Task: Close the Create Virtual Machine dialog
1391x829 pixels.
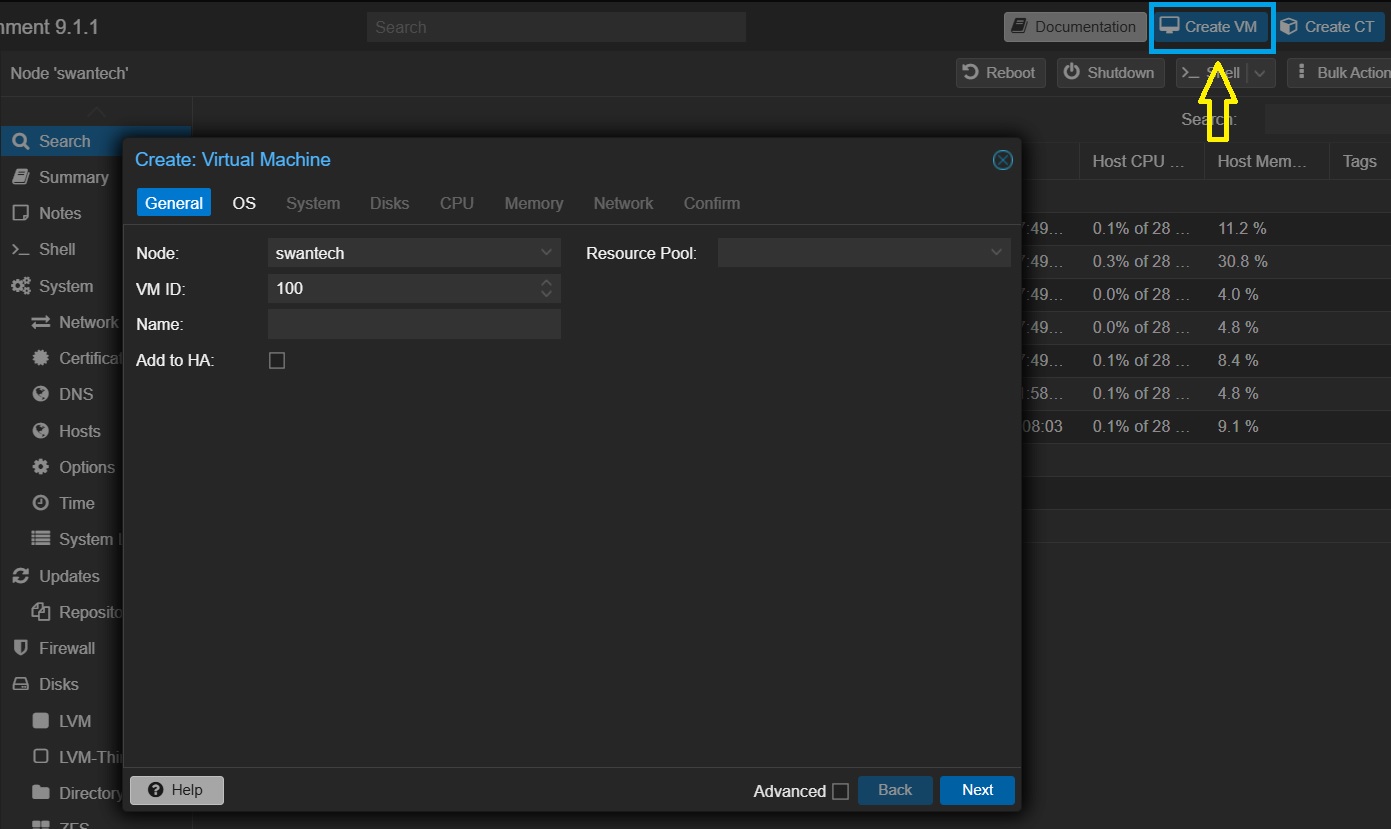Action: [1003, 160]
